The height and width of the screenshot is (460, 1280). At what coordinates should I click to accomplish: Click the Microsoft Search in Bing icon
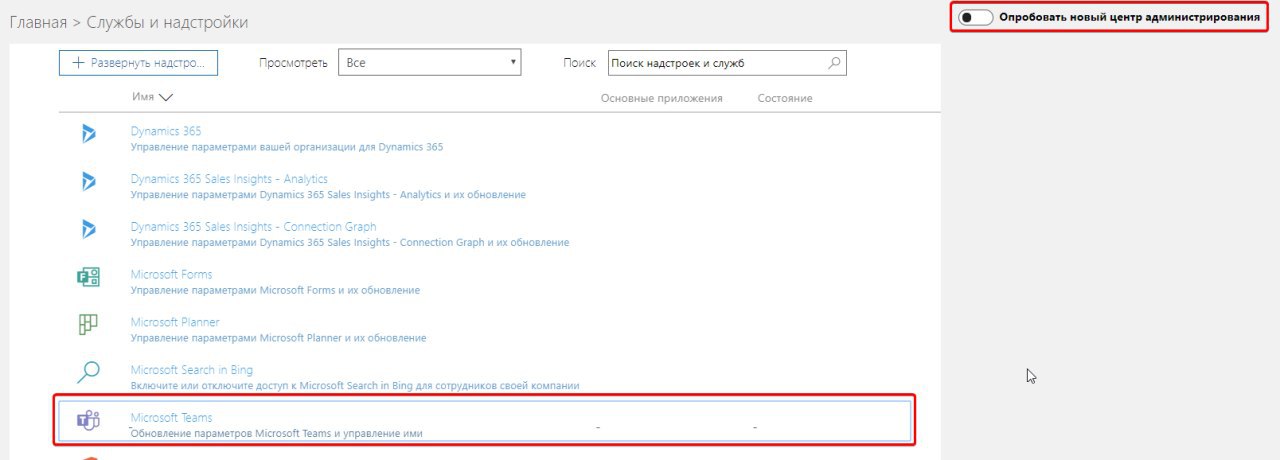88,373
